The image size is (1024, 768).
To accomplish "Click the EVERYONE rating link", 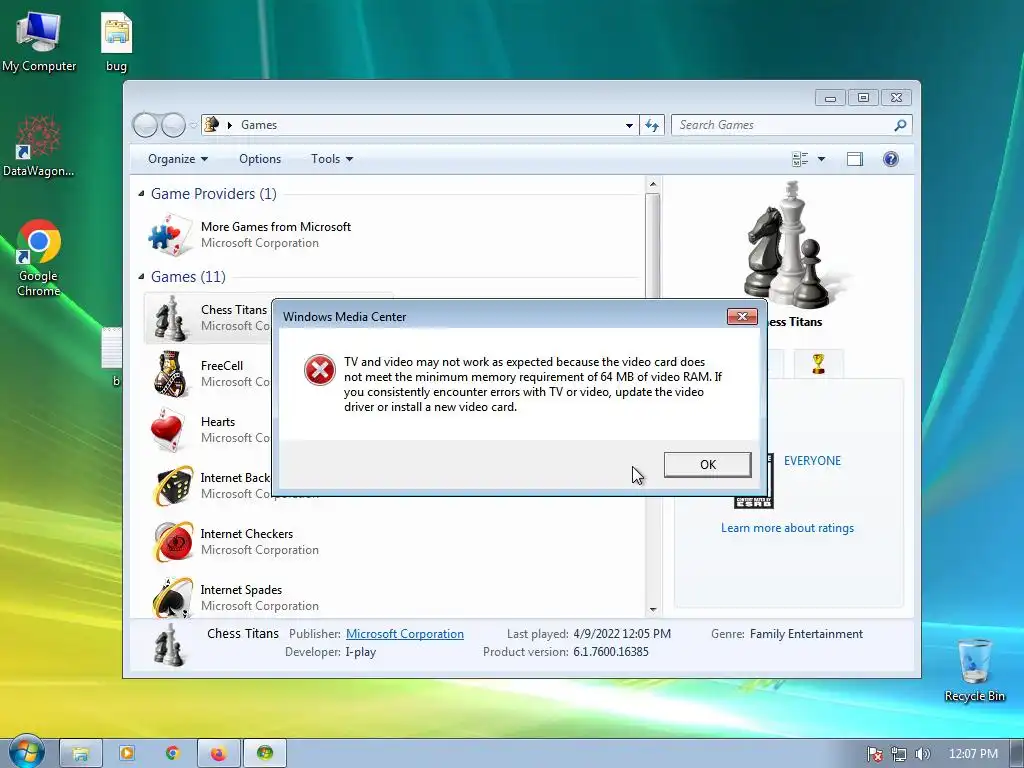I will tap(812, 460).
